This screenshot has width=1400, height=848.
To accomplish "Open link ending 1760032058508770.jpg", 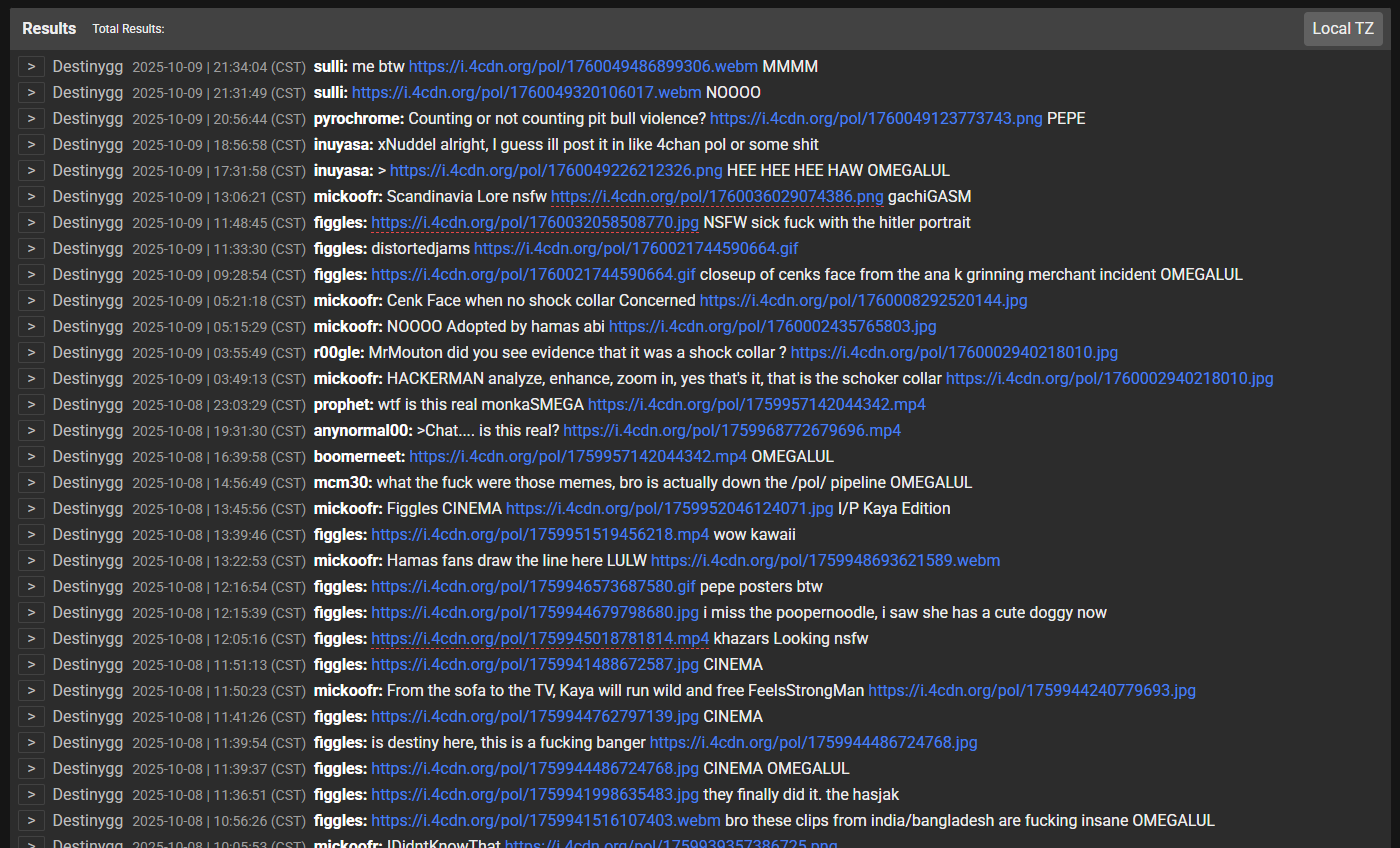I will click(x=535, y=222).
